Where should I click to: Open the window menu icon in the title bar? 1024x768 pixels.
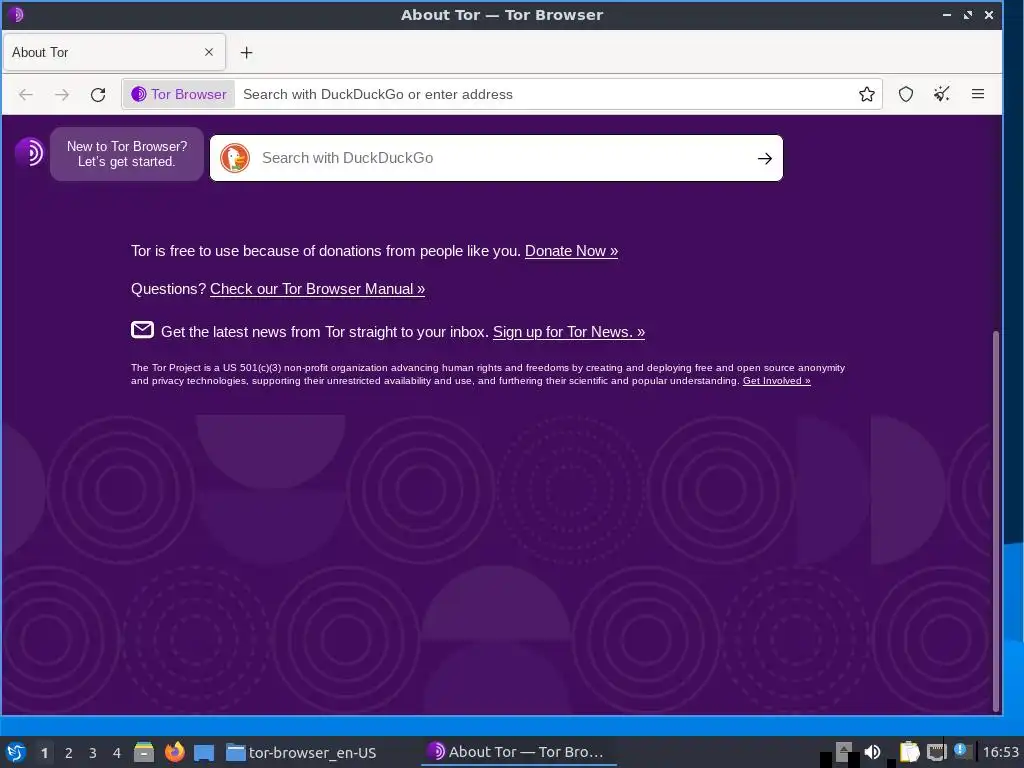click(x=16, y=14)
